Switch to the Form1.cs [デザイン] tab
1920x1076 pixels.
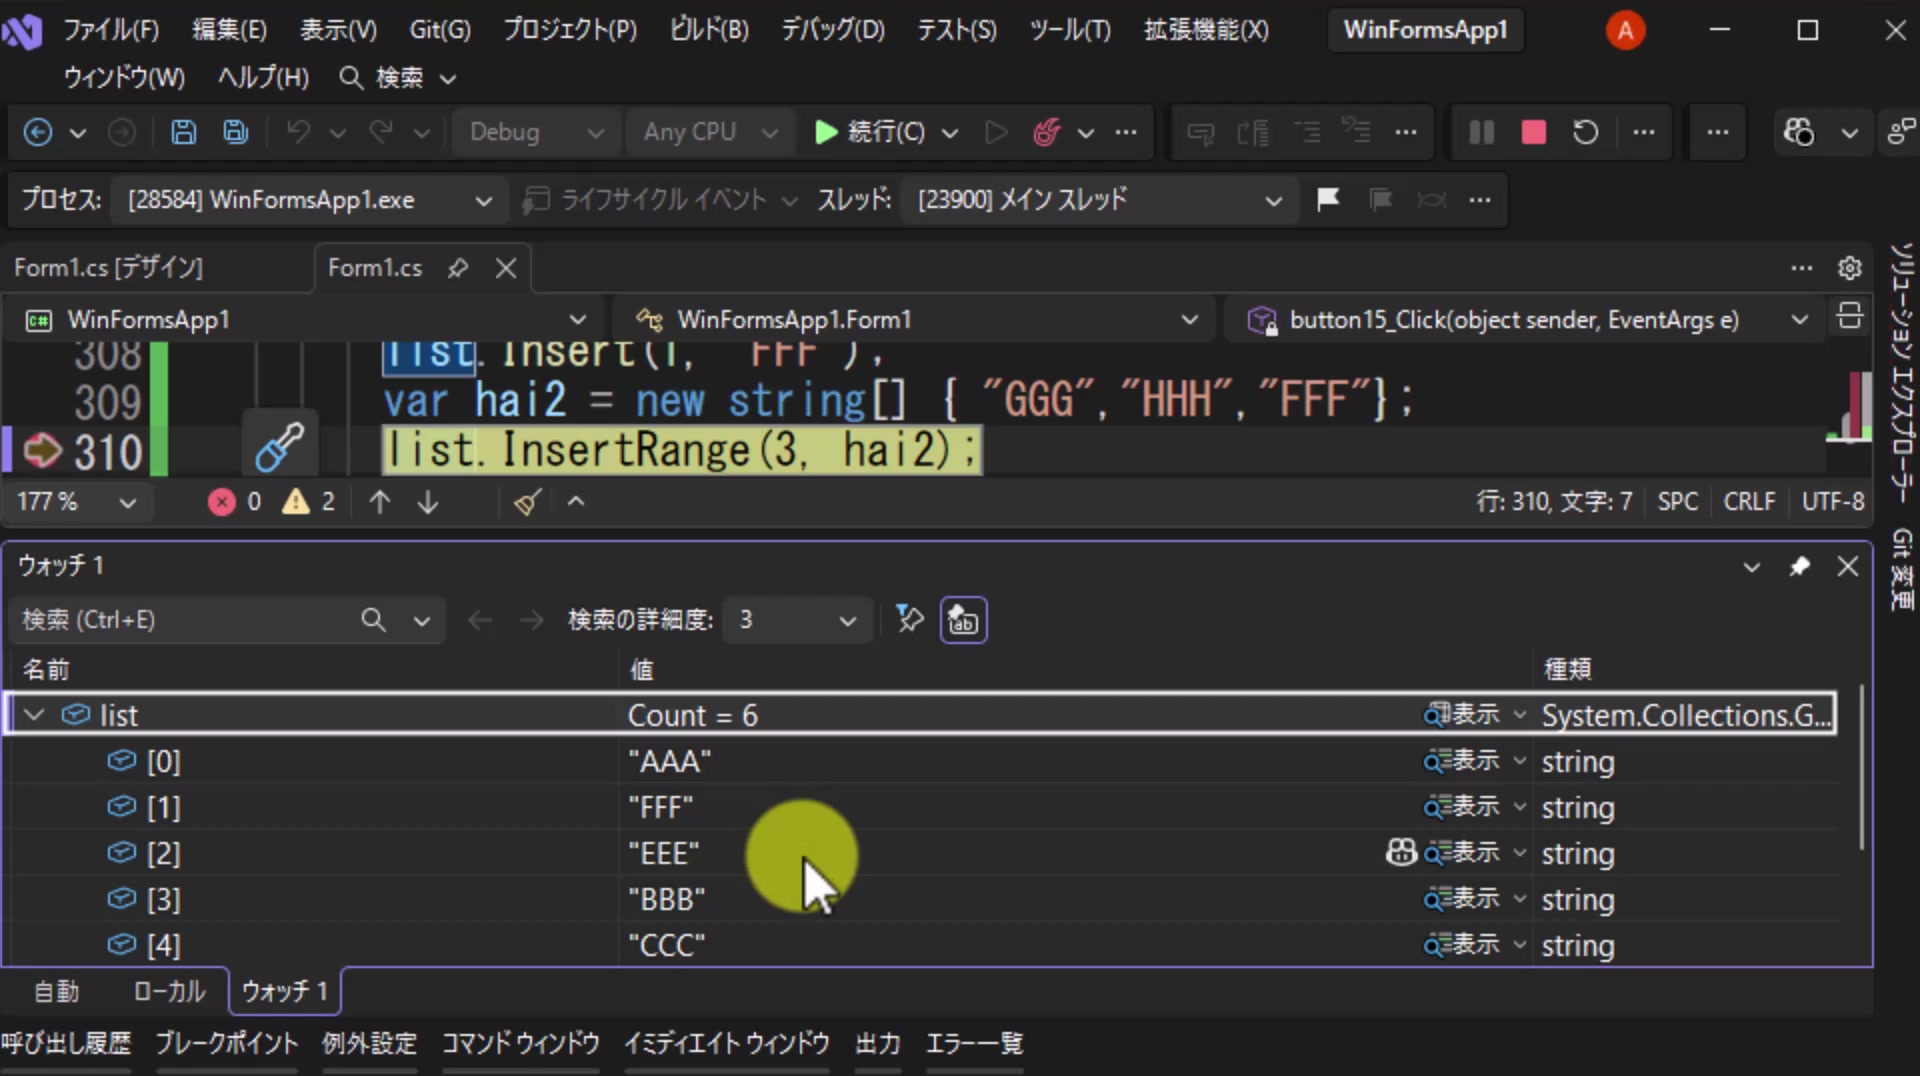click(108, 268)
